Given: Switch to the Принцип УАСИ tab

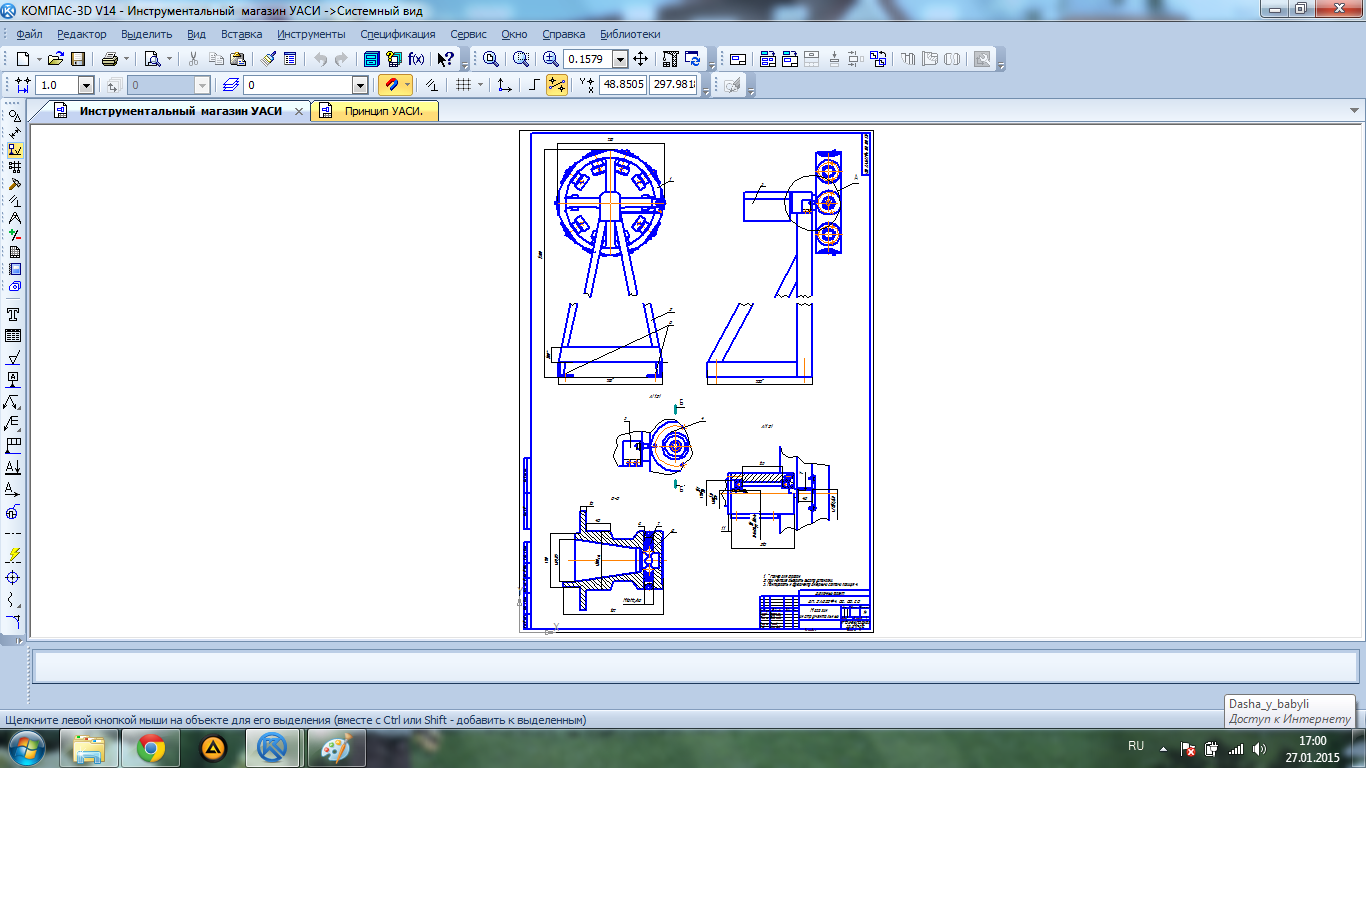Looking at the screenshot, I should coord(383,111).
